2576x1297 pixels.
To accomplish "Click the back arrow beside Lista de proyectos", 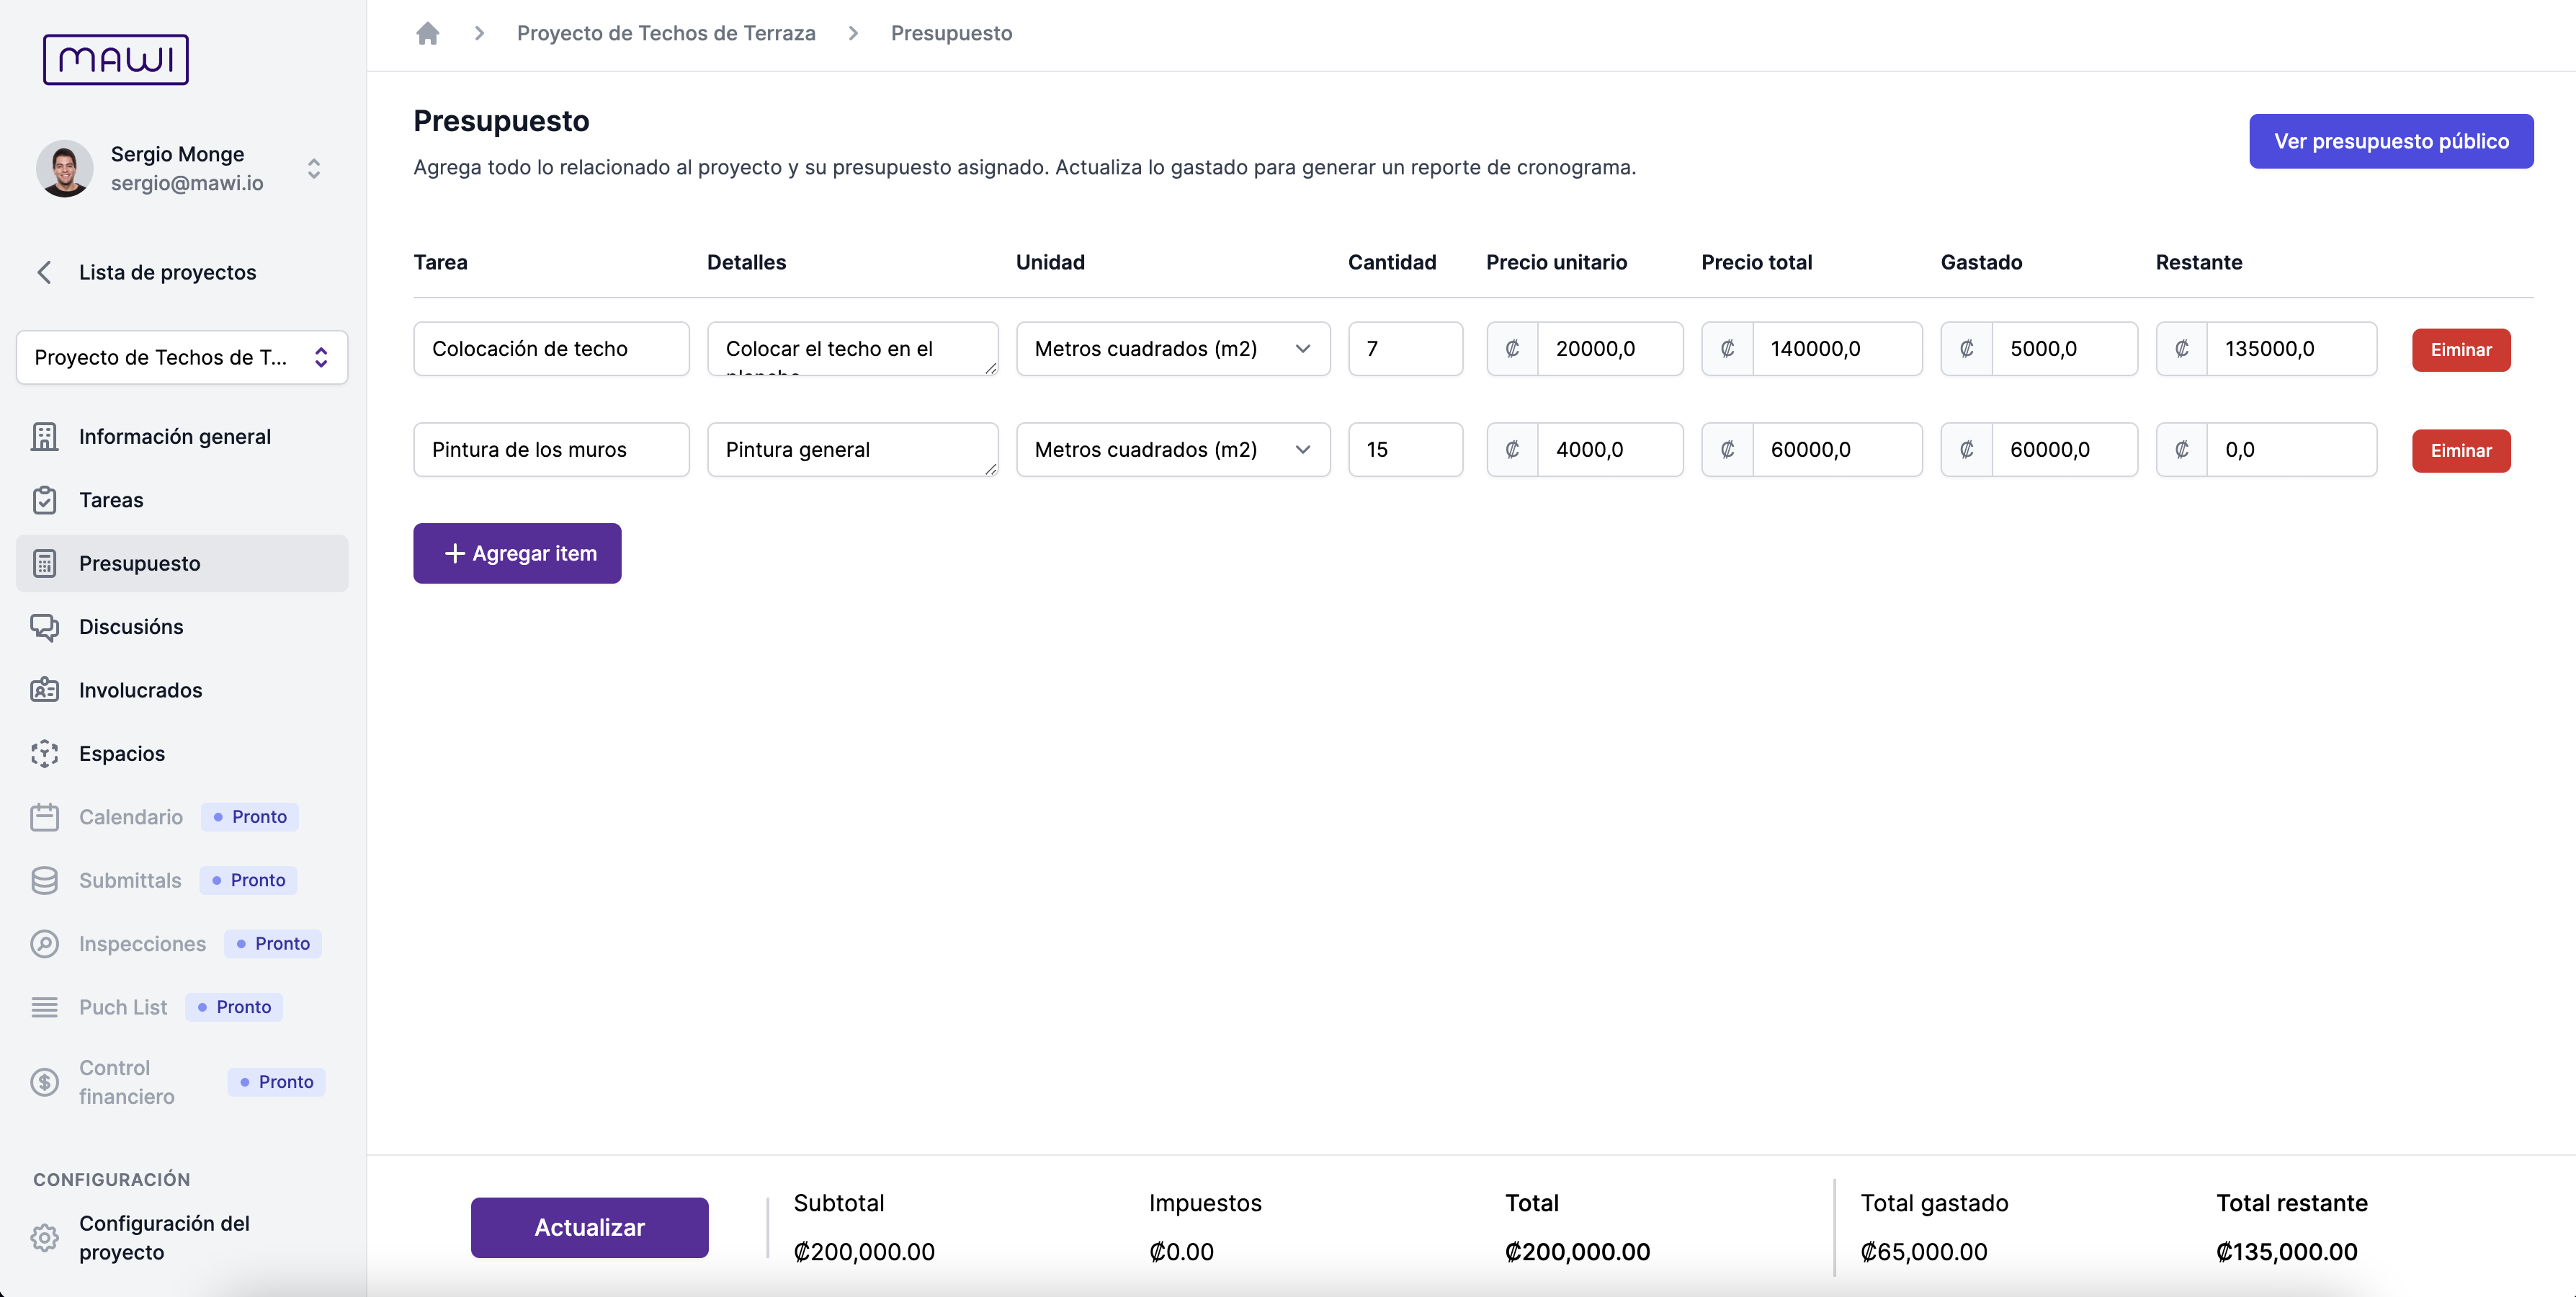I will pos(44,272).
